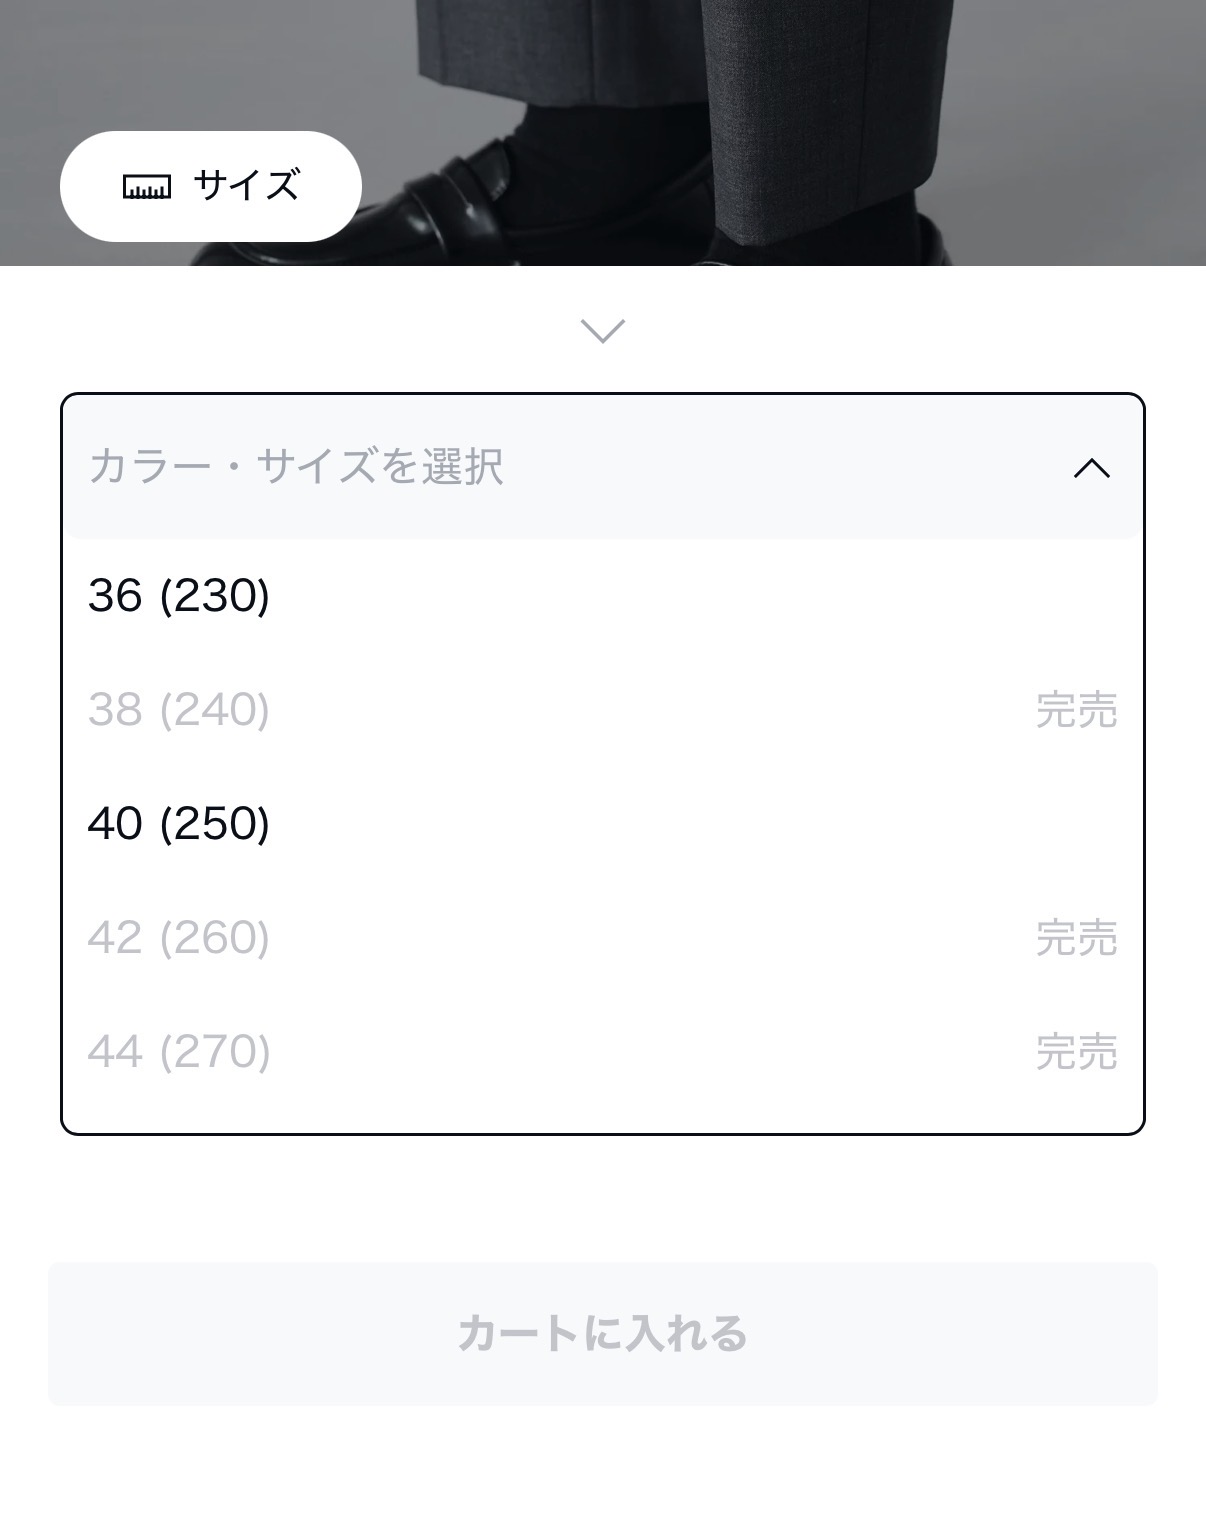The image size is (1206, 1538).
Task: Open the サイズ size guide pill button
Action: point(210,186)
